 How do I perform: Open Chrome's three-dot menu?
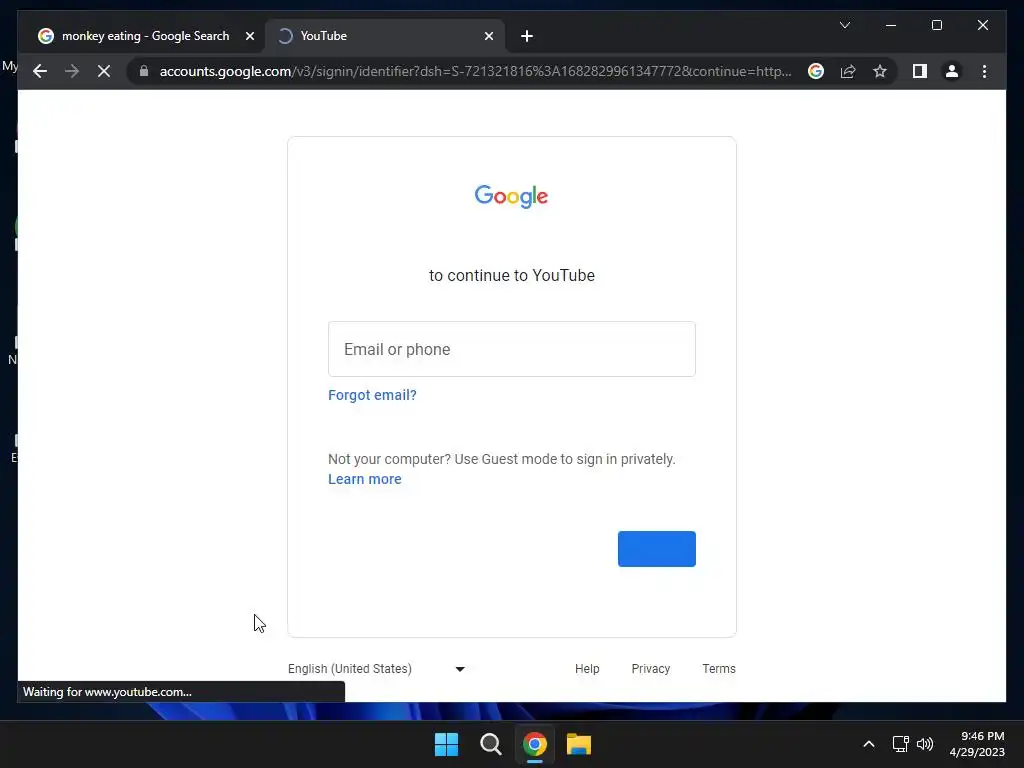pos(984,71)
